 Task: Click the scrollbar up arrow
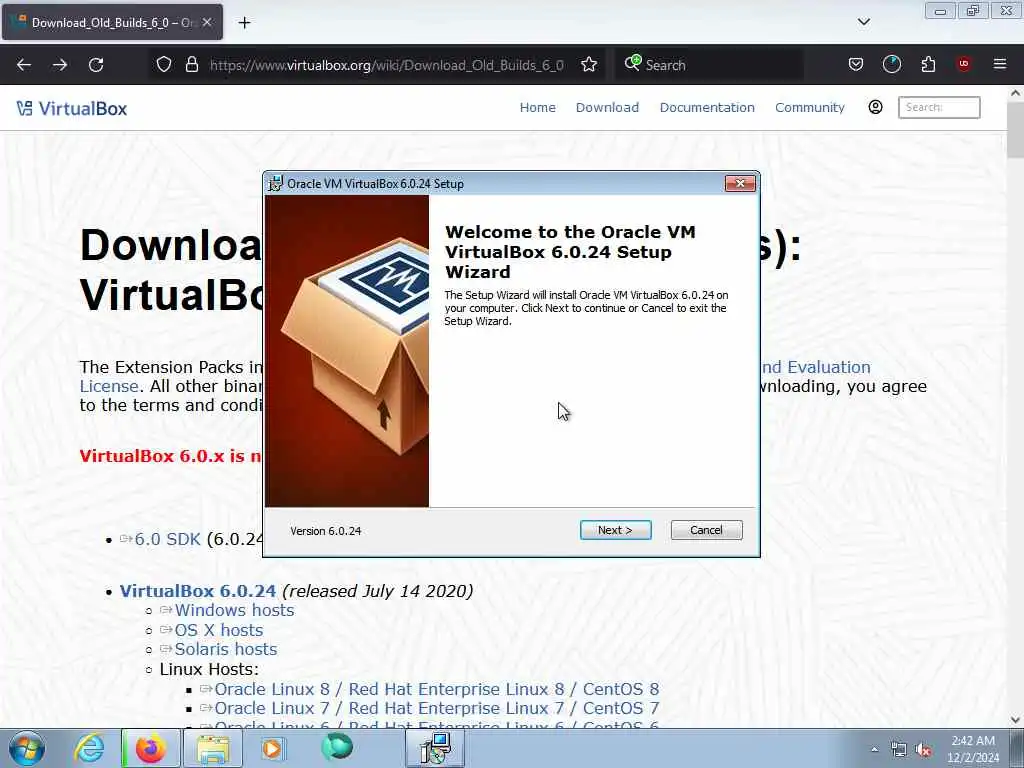1016,93
